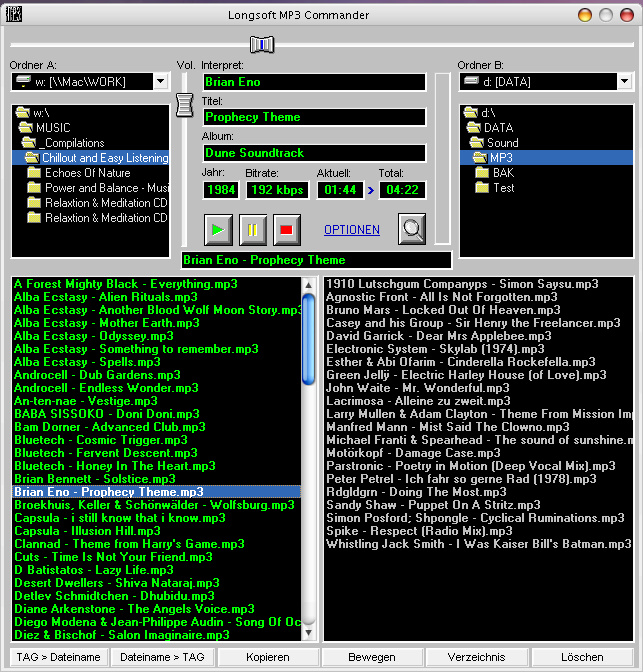
Task: Open the Ordner B drive dropdown
Action: [x=624, y=81]
